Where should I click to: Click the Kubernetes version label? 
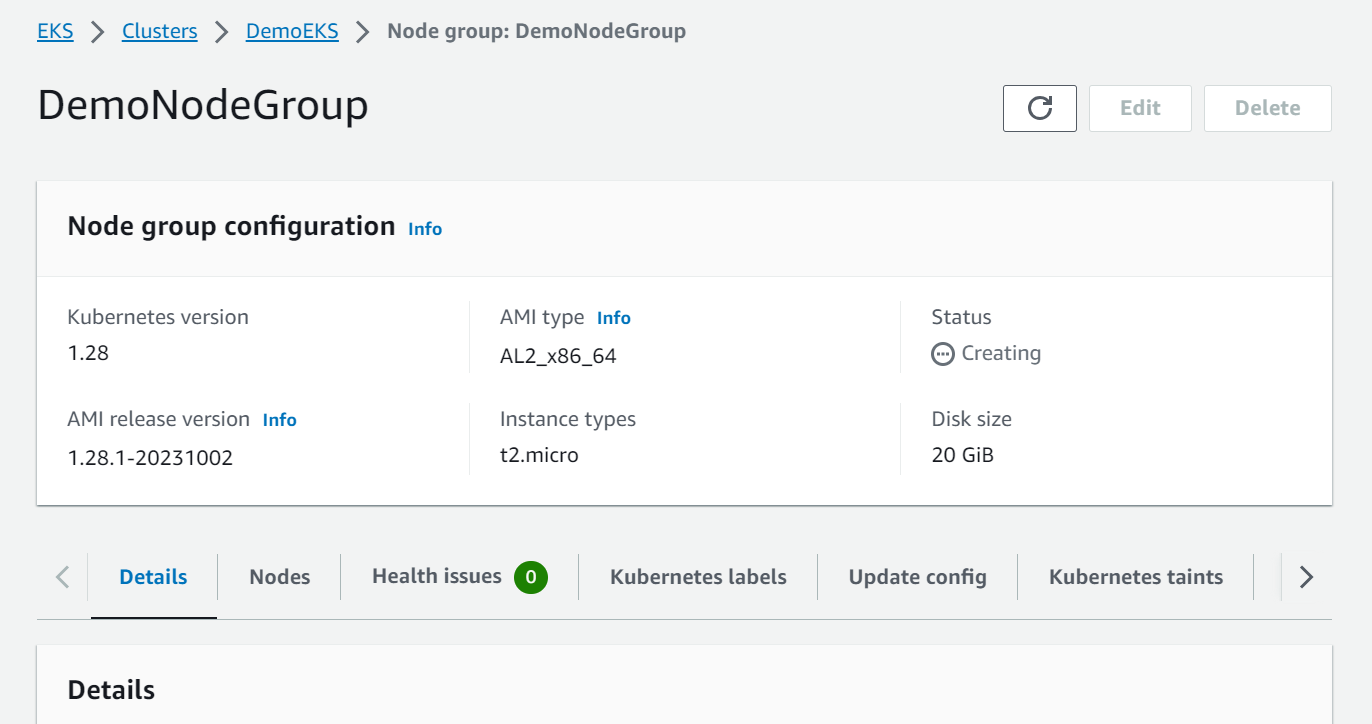[x=158, y=317]
